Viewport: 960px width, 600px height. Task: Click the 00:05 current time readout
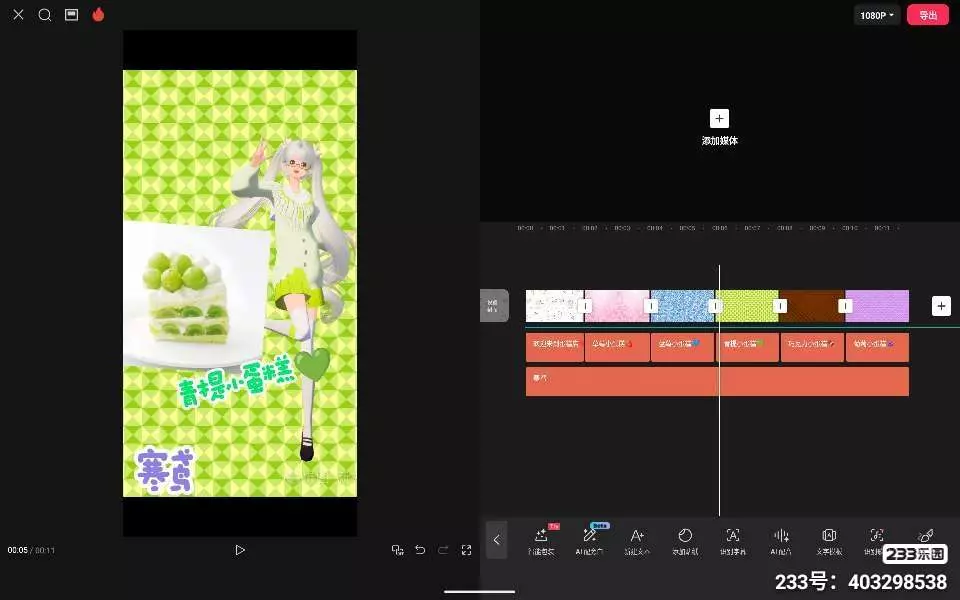click(x=18, y=550)
